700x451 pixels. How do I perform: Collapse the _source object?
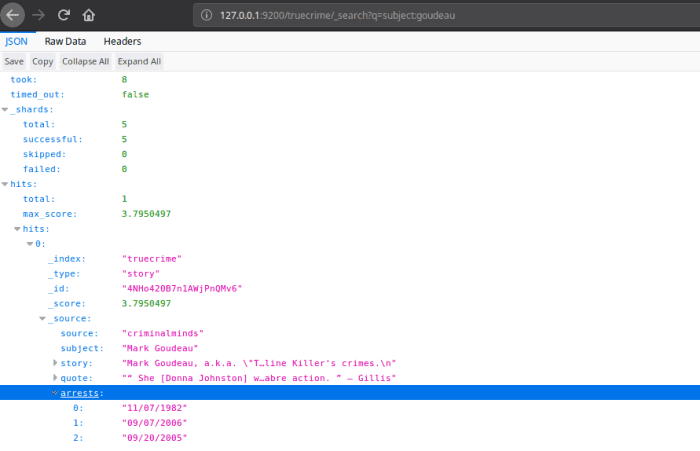point(43,319)
